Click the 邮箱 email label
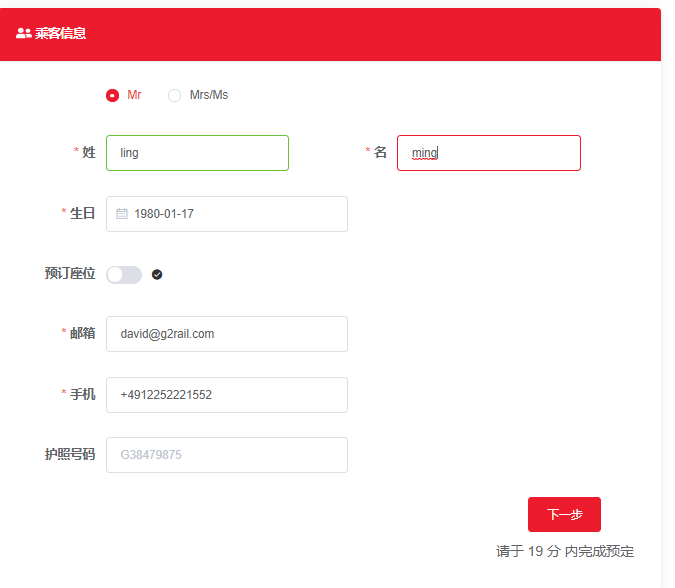 (x=82, y=334)
